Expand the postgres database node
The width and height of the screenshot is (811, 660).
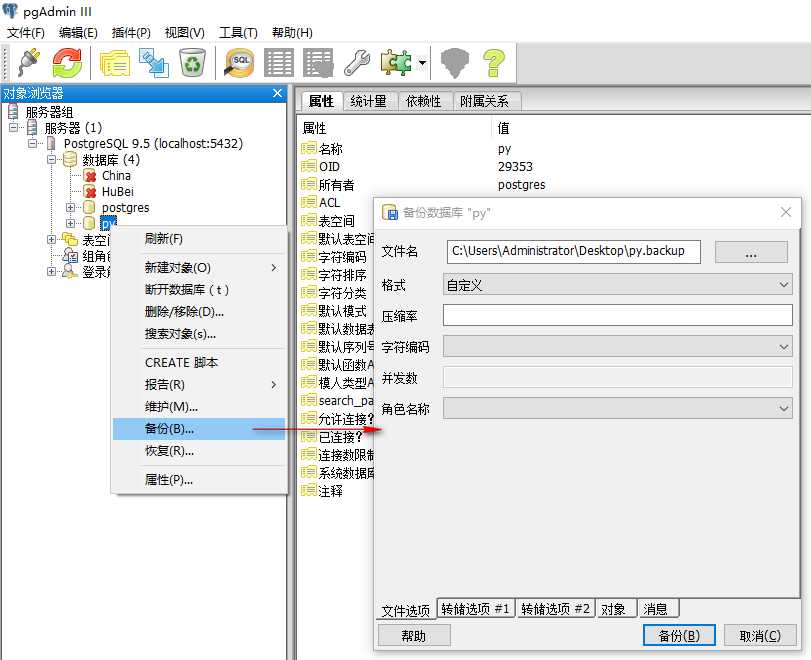[70, 207]
